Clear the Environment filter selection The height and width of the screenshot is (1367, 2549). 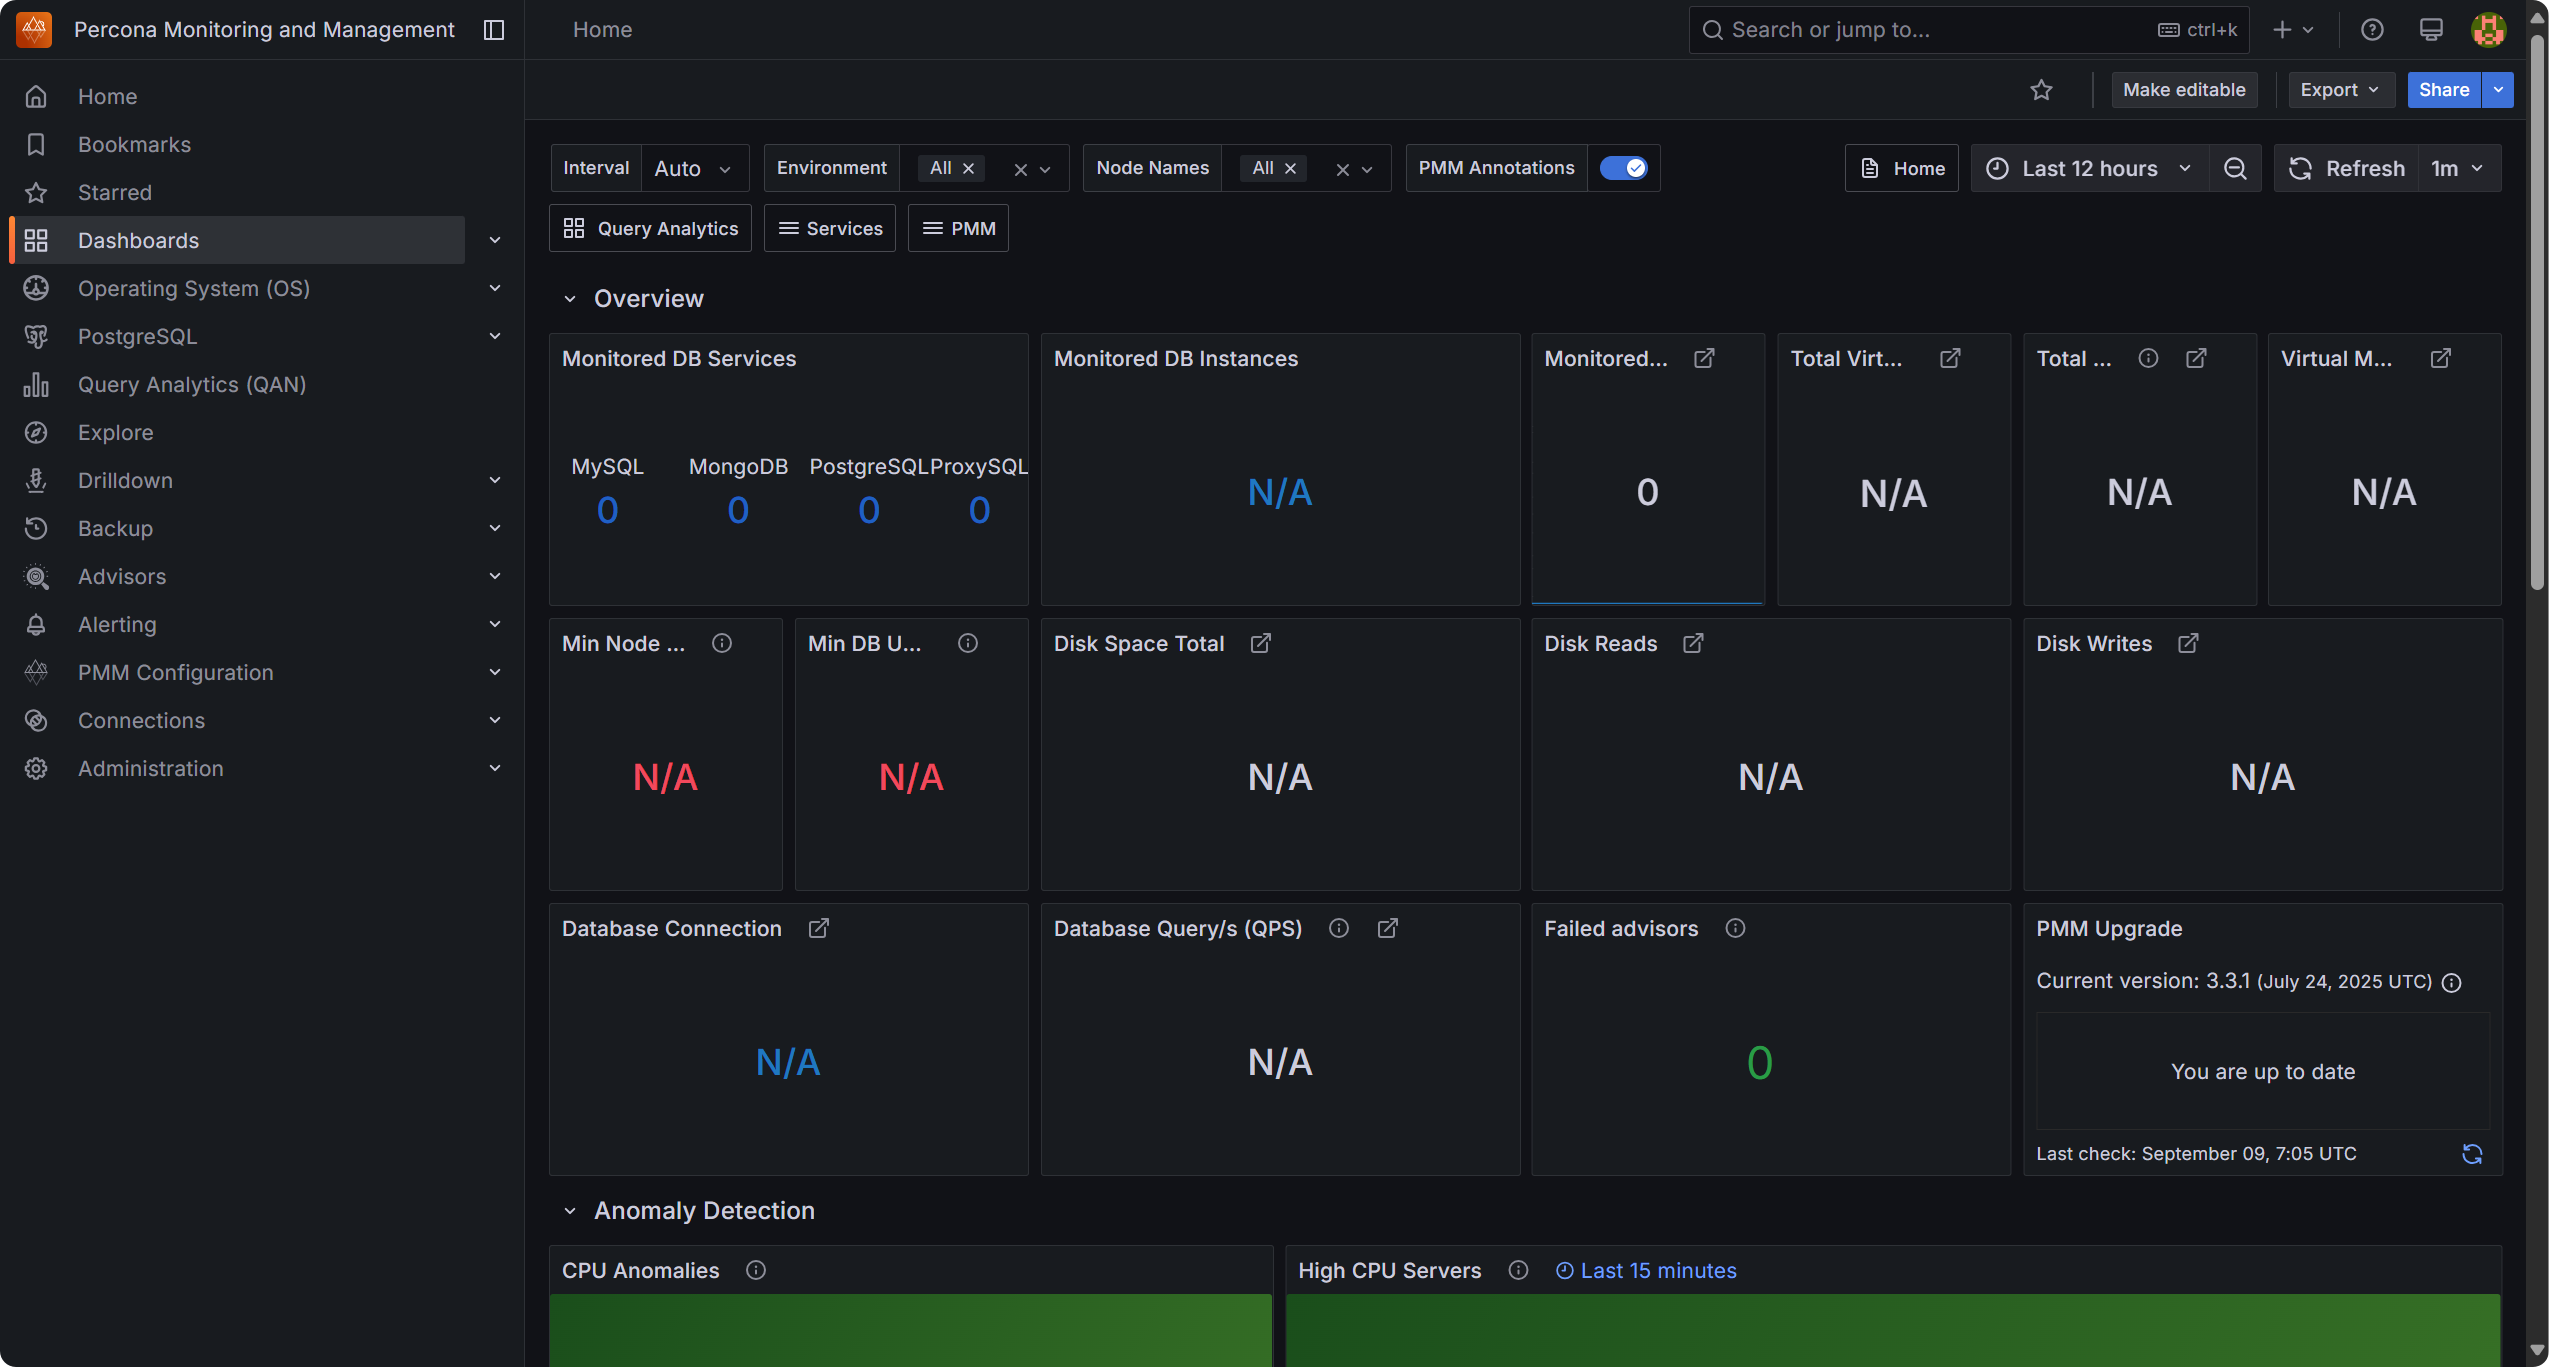1020,170
